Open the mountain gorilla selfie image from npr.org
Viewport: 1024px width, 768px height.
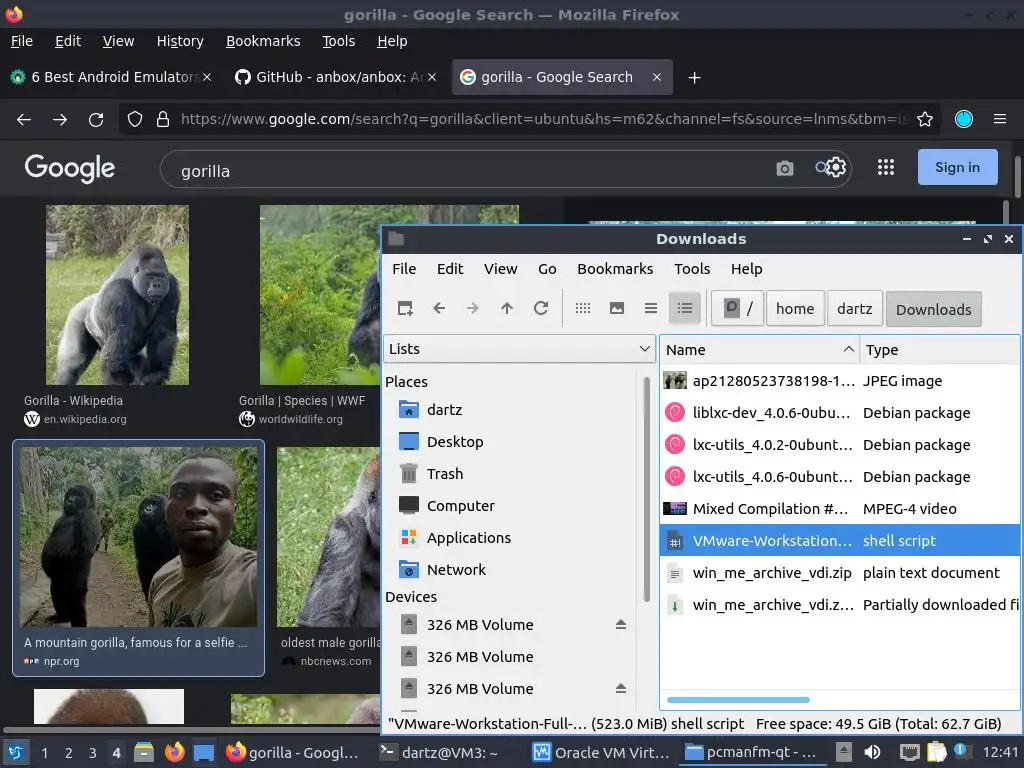coord(138,537)
